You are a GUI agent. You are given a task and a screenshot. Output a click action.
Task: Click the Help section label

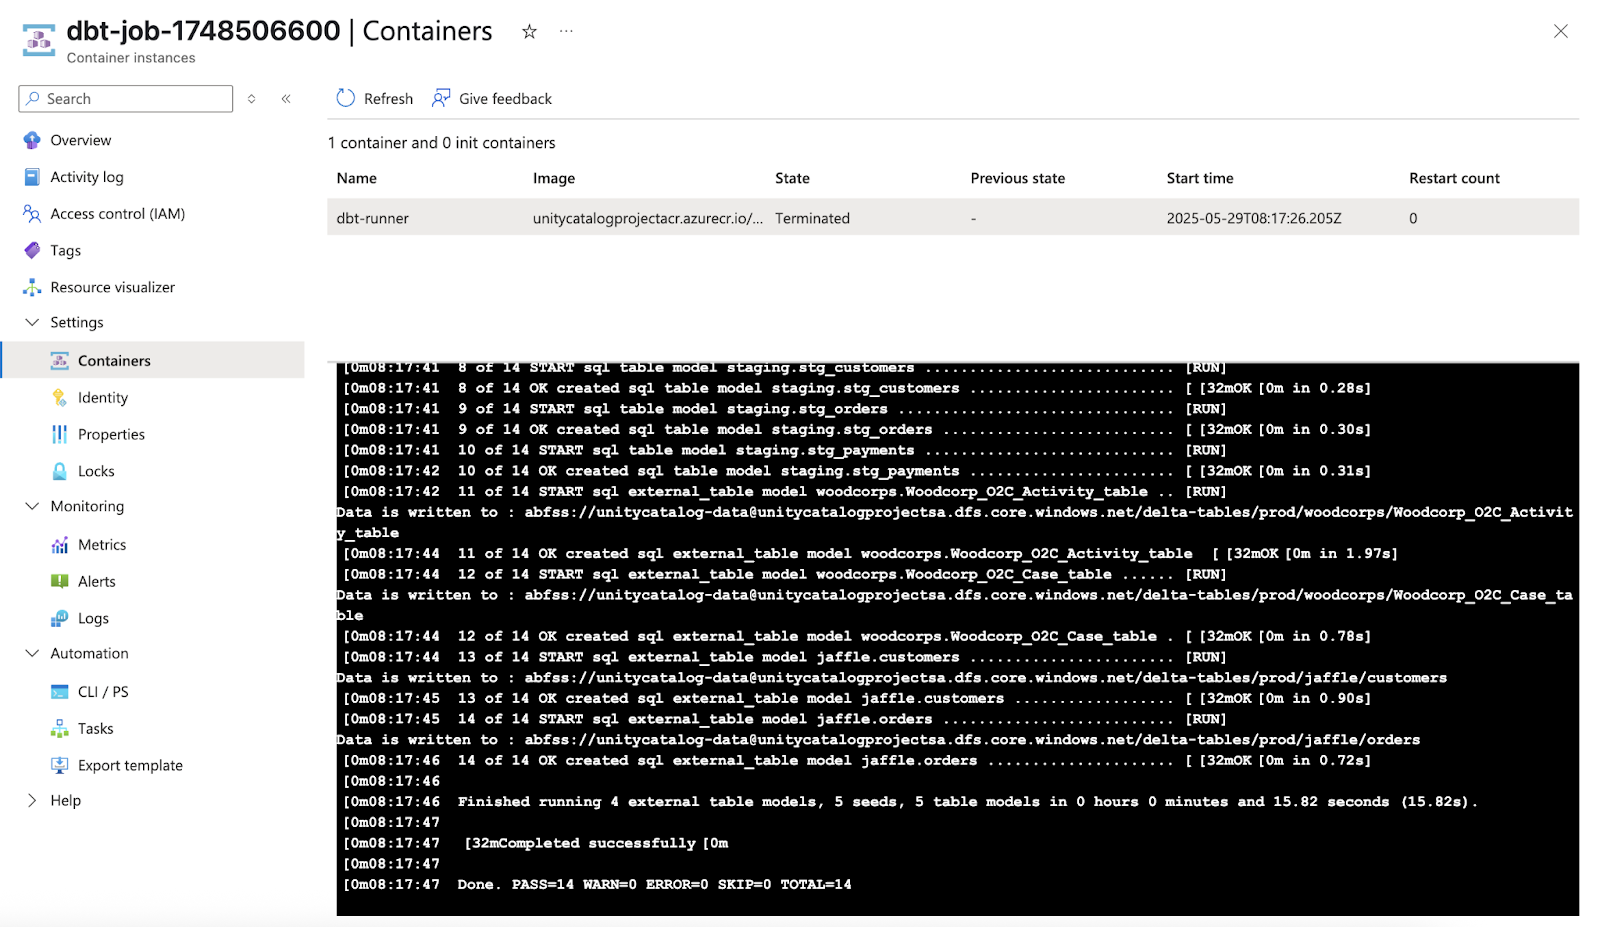pos(66,801)
